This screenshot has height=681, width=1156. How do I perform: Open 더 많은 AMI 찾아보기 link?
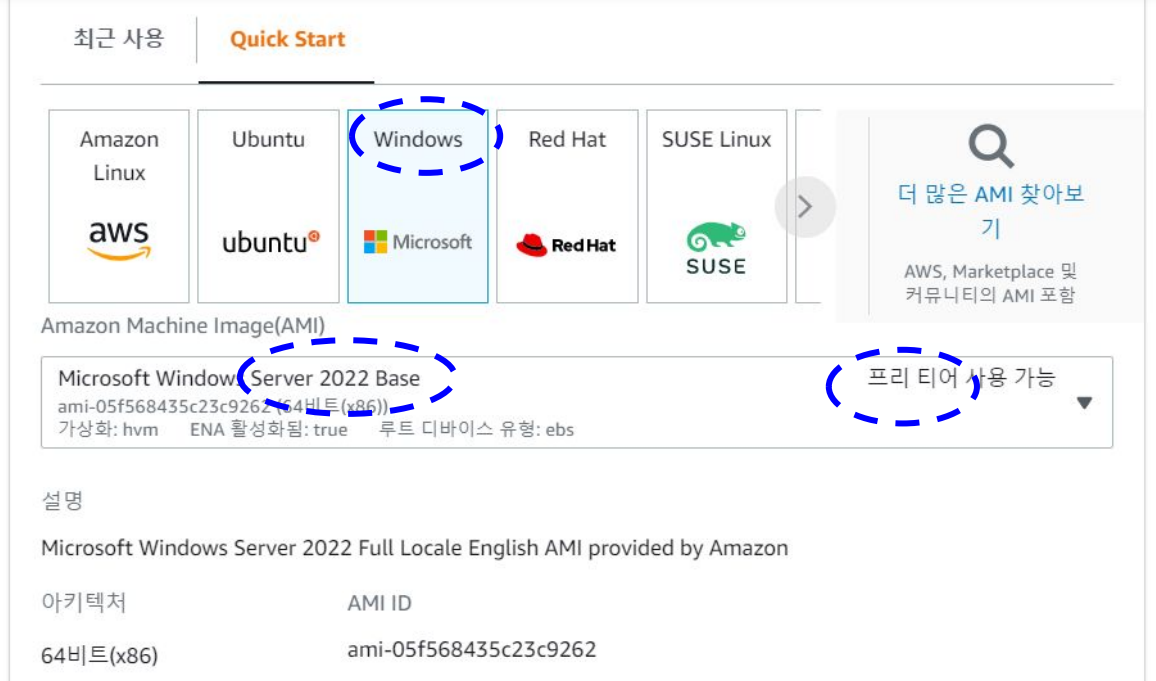[991, 211]
